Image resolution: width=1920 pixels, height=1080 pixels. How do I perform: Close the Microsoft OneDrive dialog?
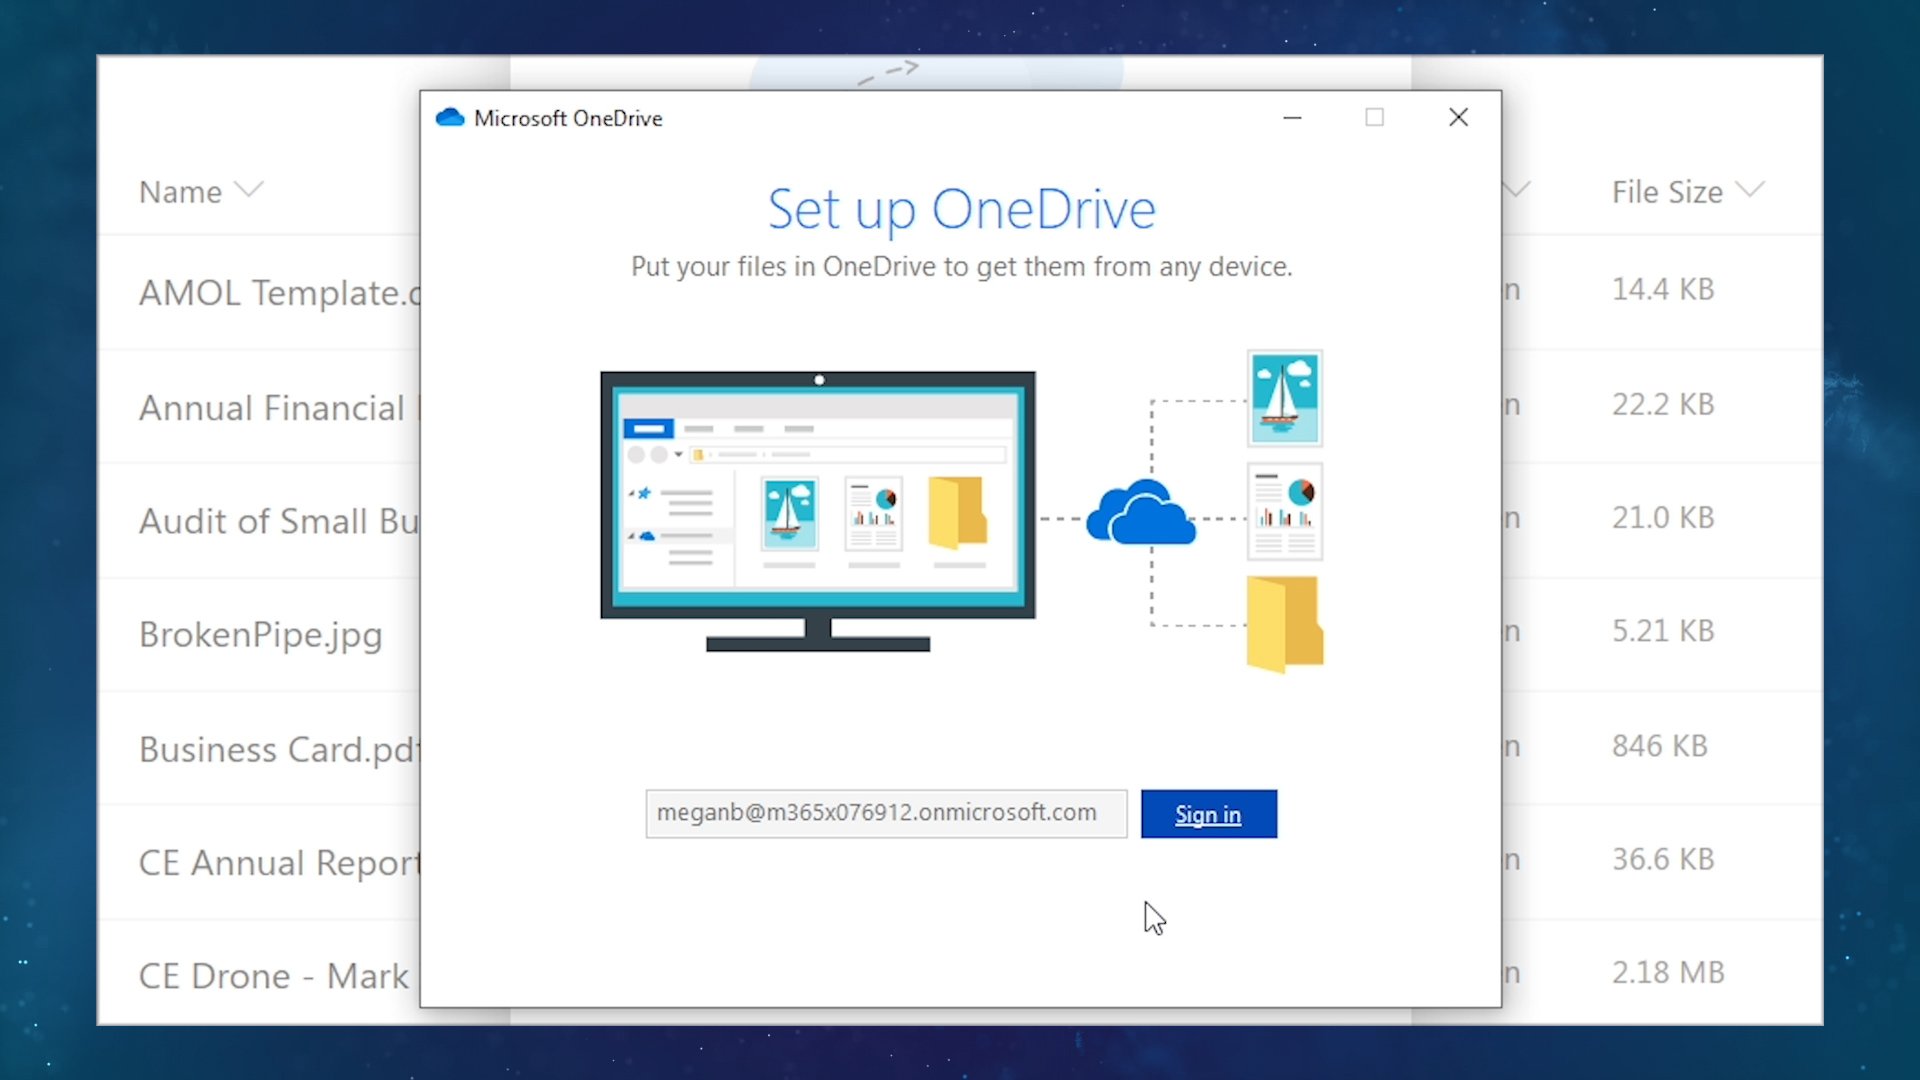click(x=1458, y=118)
